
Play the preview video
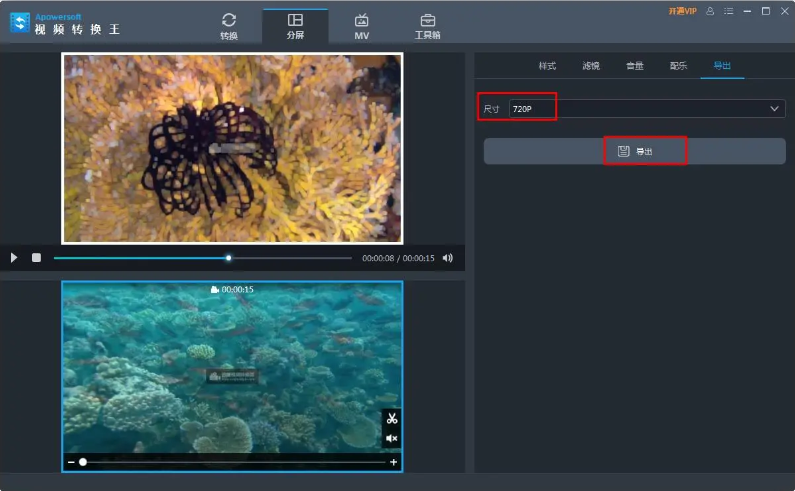14,257
